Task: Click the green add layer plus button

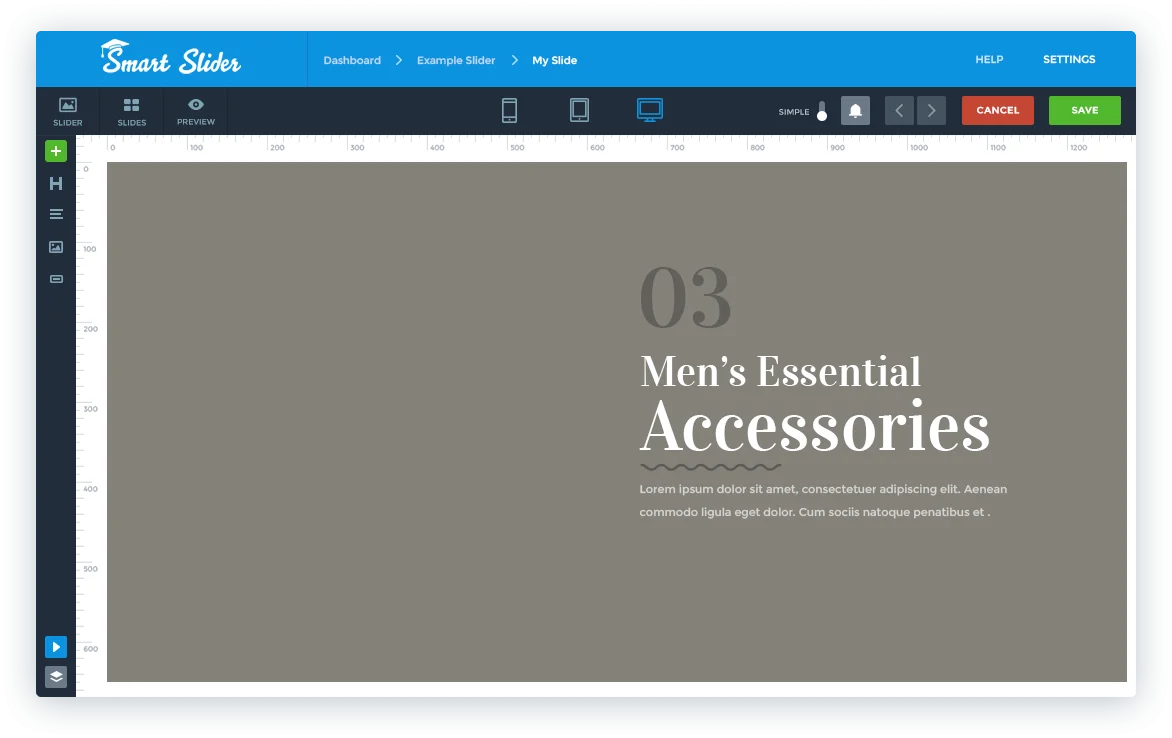Action: [x=56, y=151]
